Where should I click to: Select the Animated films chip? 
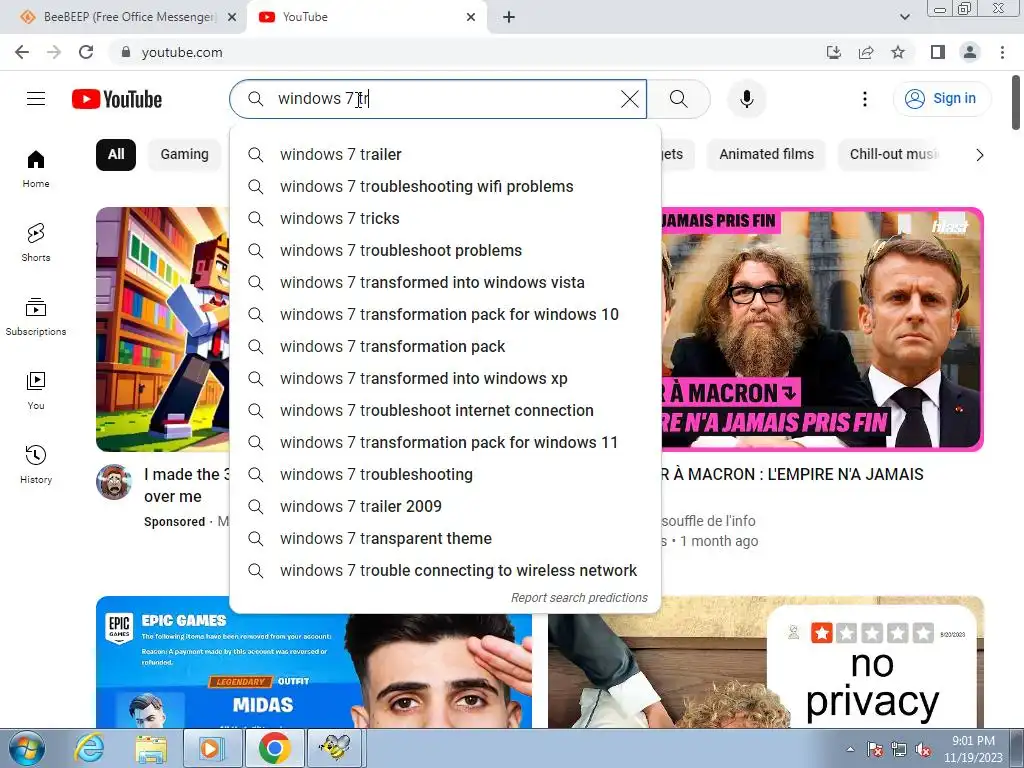[x=767, y=155]
